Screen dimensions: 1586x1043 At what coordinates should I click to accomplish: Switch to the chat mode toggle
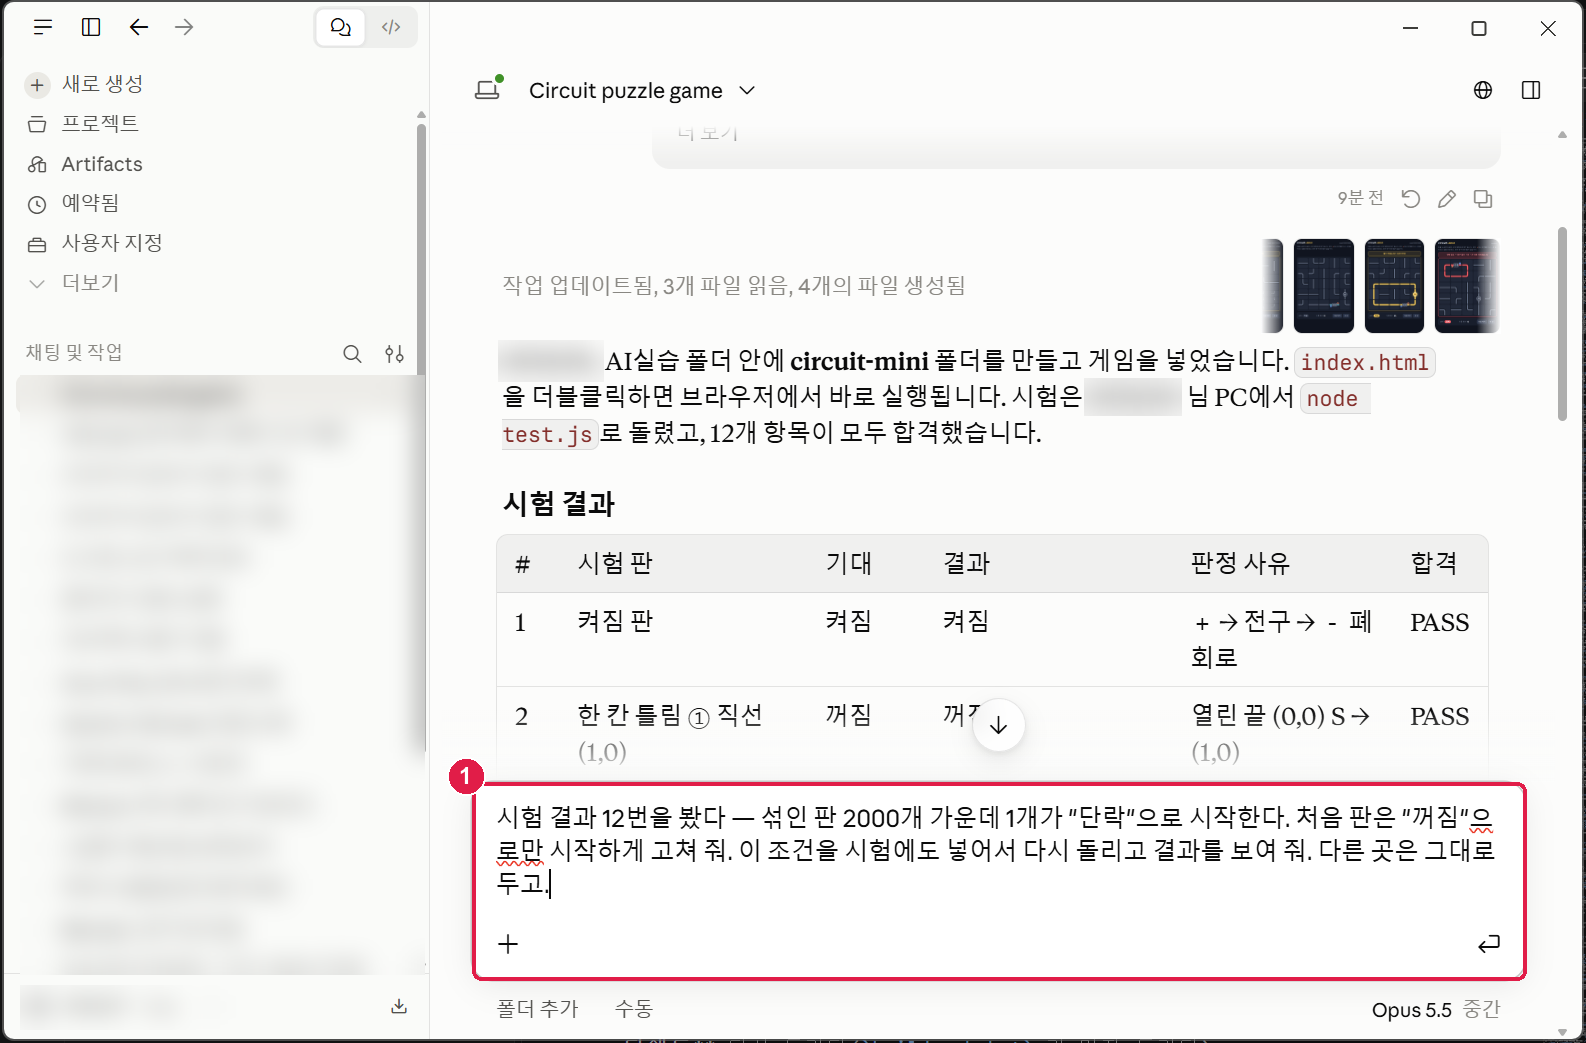(x=341, y=27)
